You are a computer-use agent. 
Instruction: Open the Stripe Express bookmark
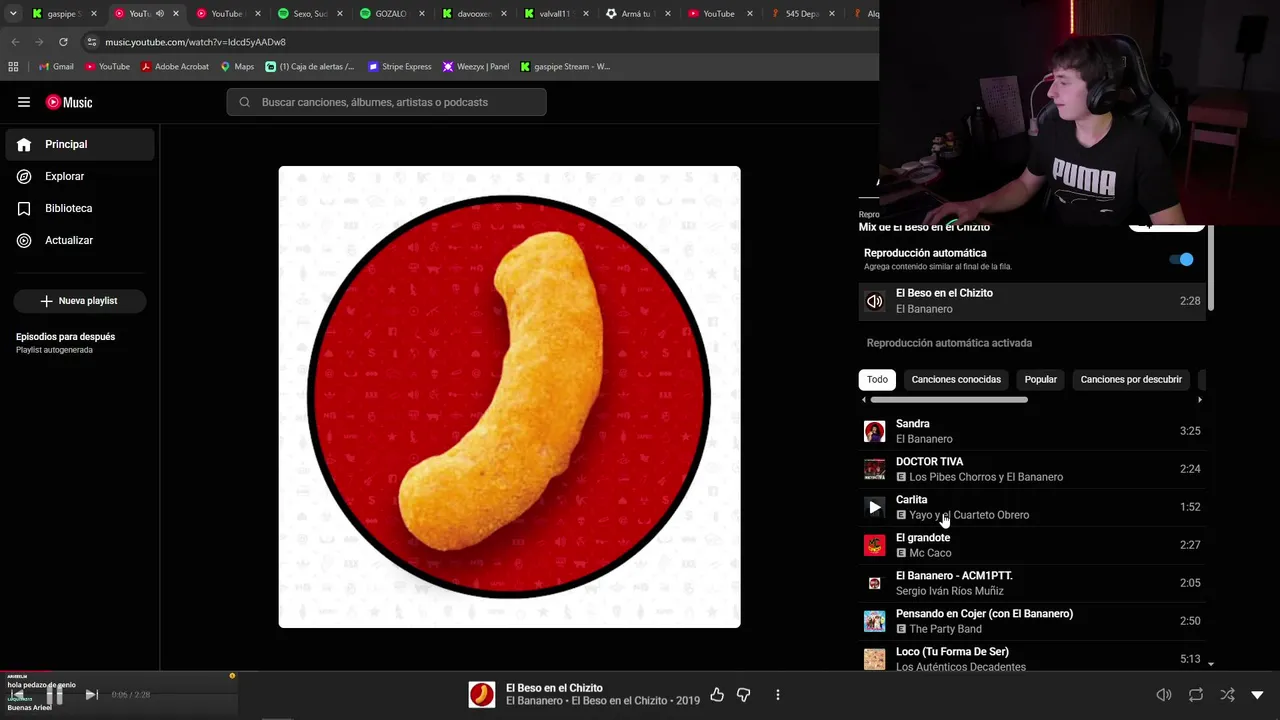pos(400,67)
